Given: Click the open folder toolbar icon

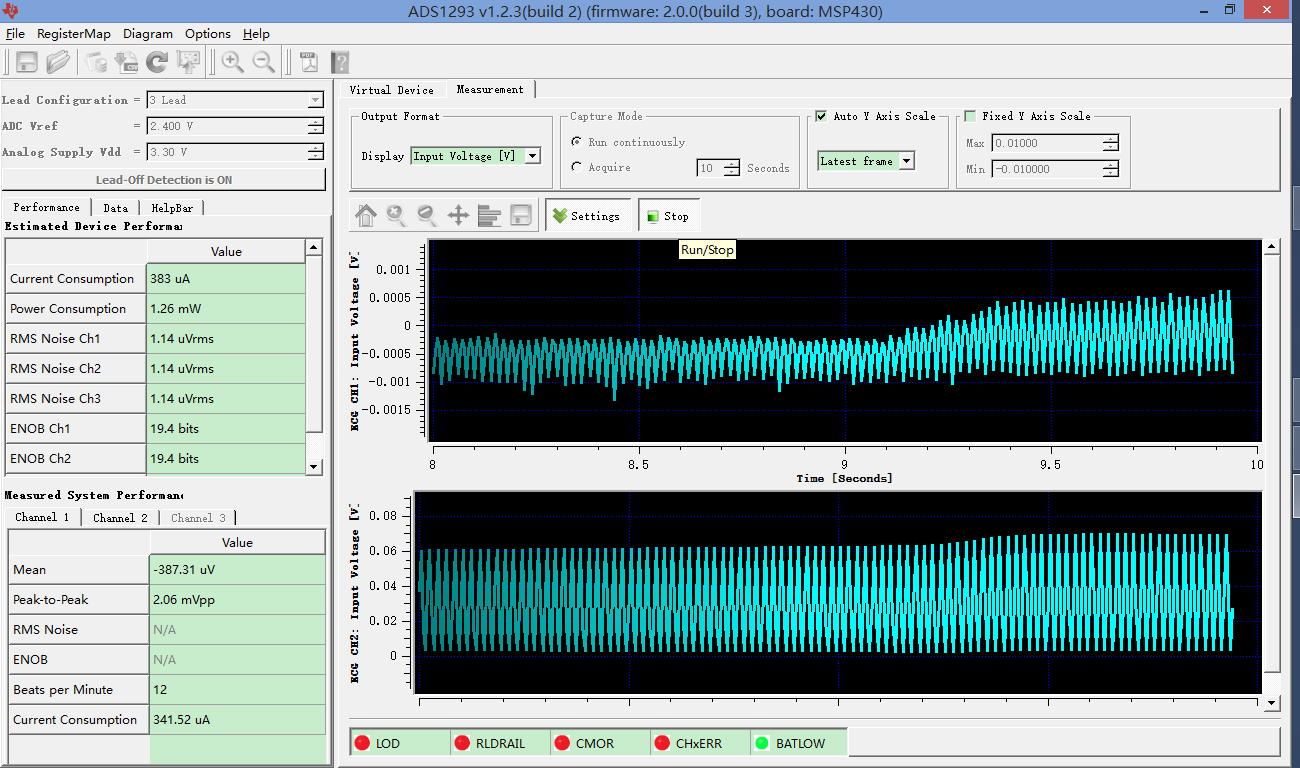Looking at the screenshot, I should tap(58, 62).
